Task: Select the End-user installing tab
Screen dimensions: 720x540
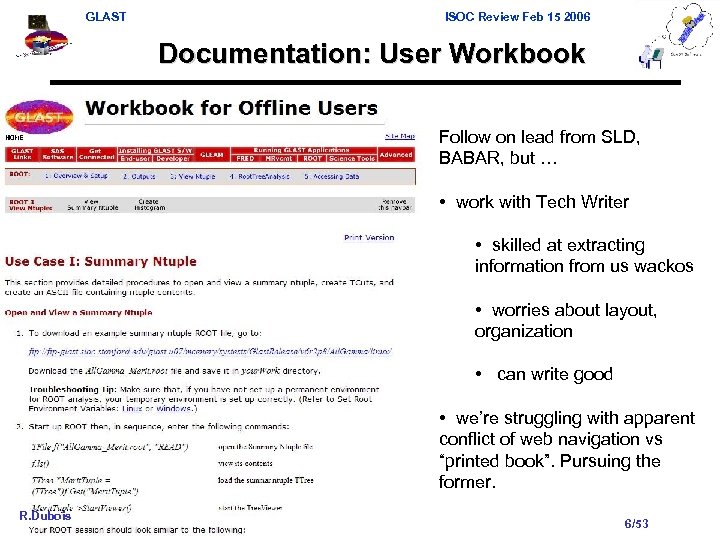Action: click(135, 158)
